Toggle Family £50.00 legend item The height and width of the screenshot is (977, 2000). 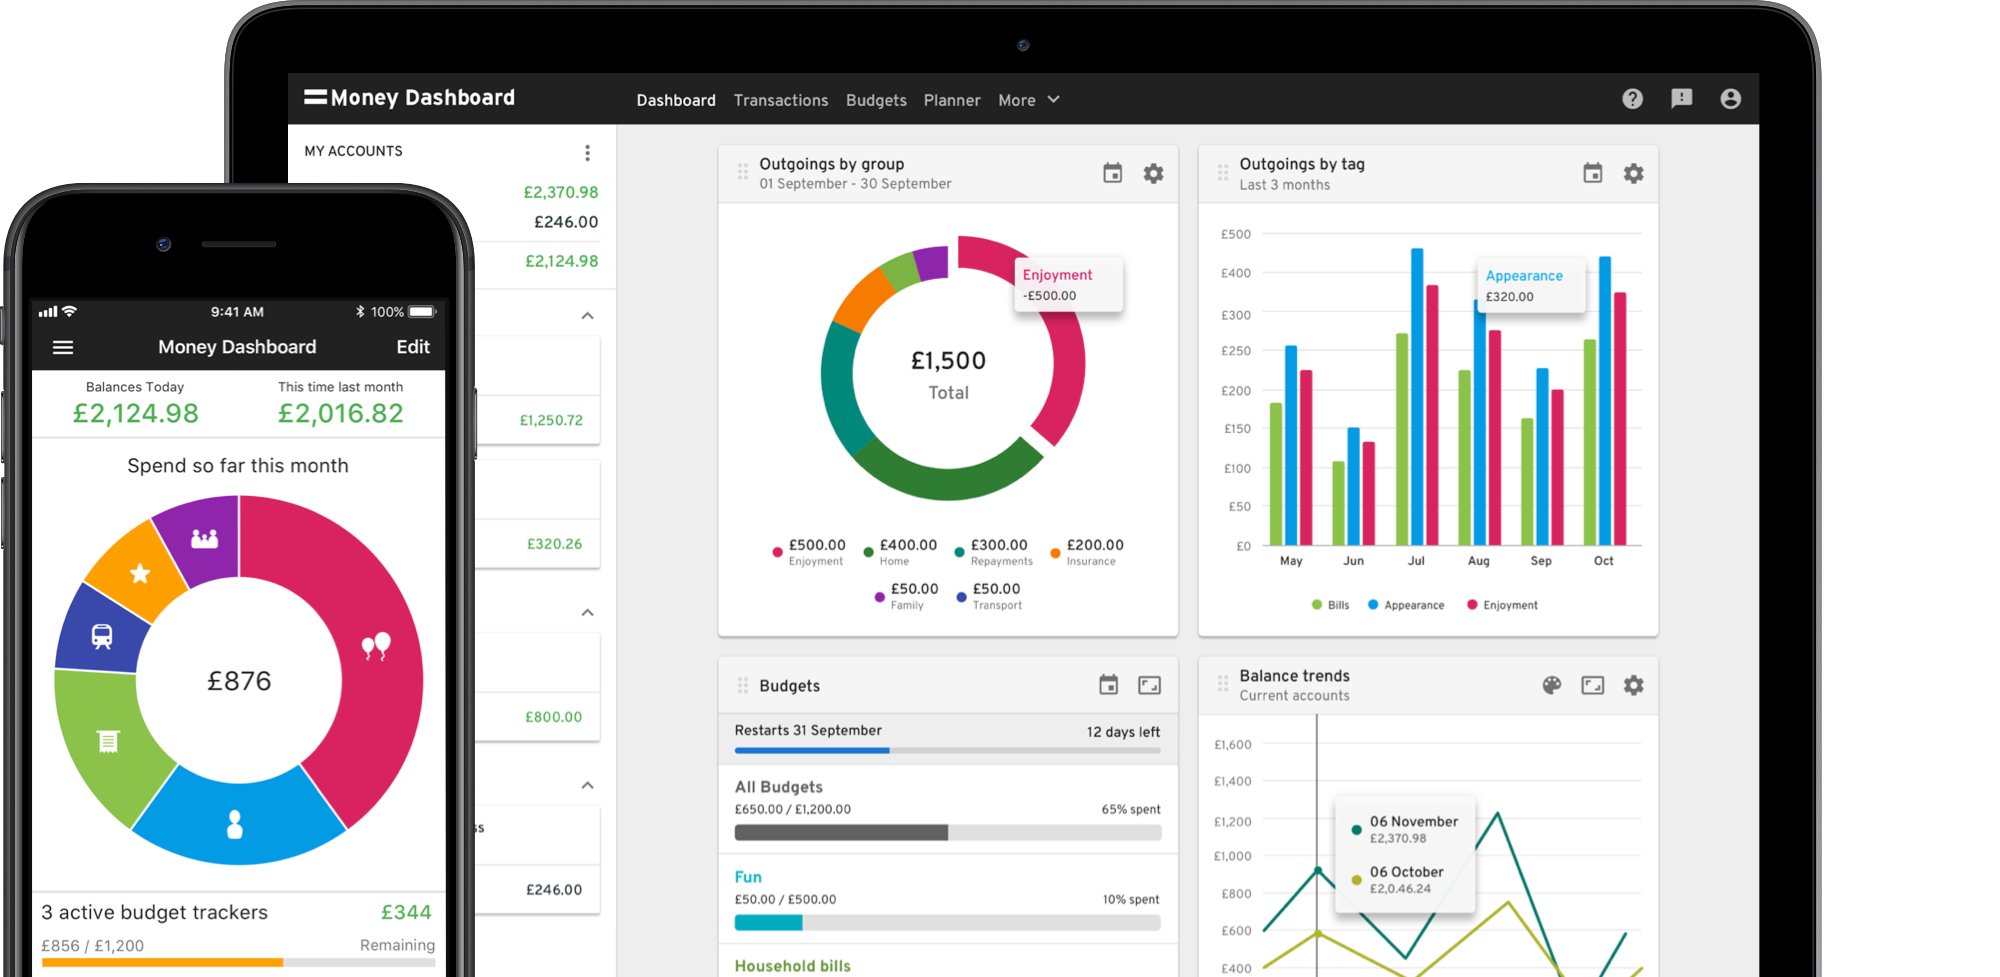[x=906, y=596]
